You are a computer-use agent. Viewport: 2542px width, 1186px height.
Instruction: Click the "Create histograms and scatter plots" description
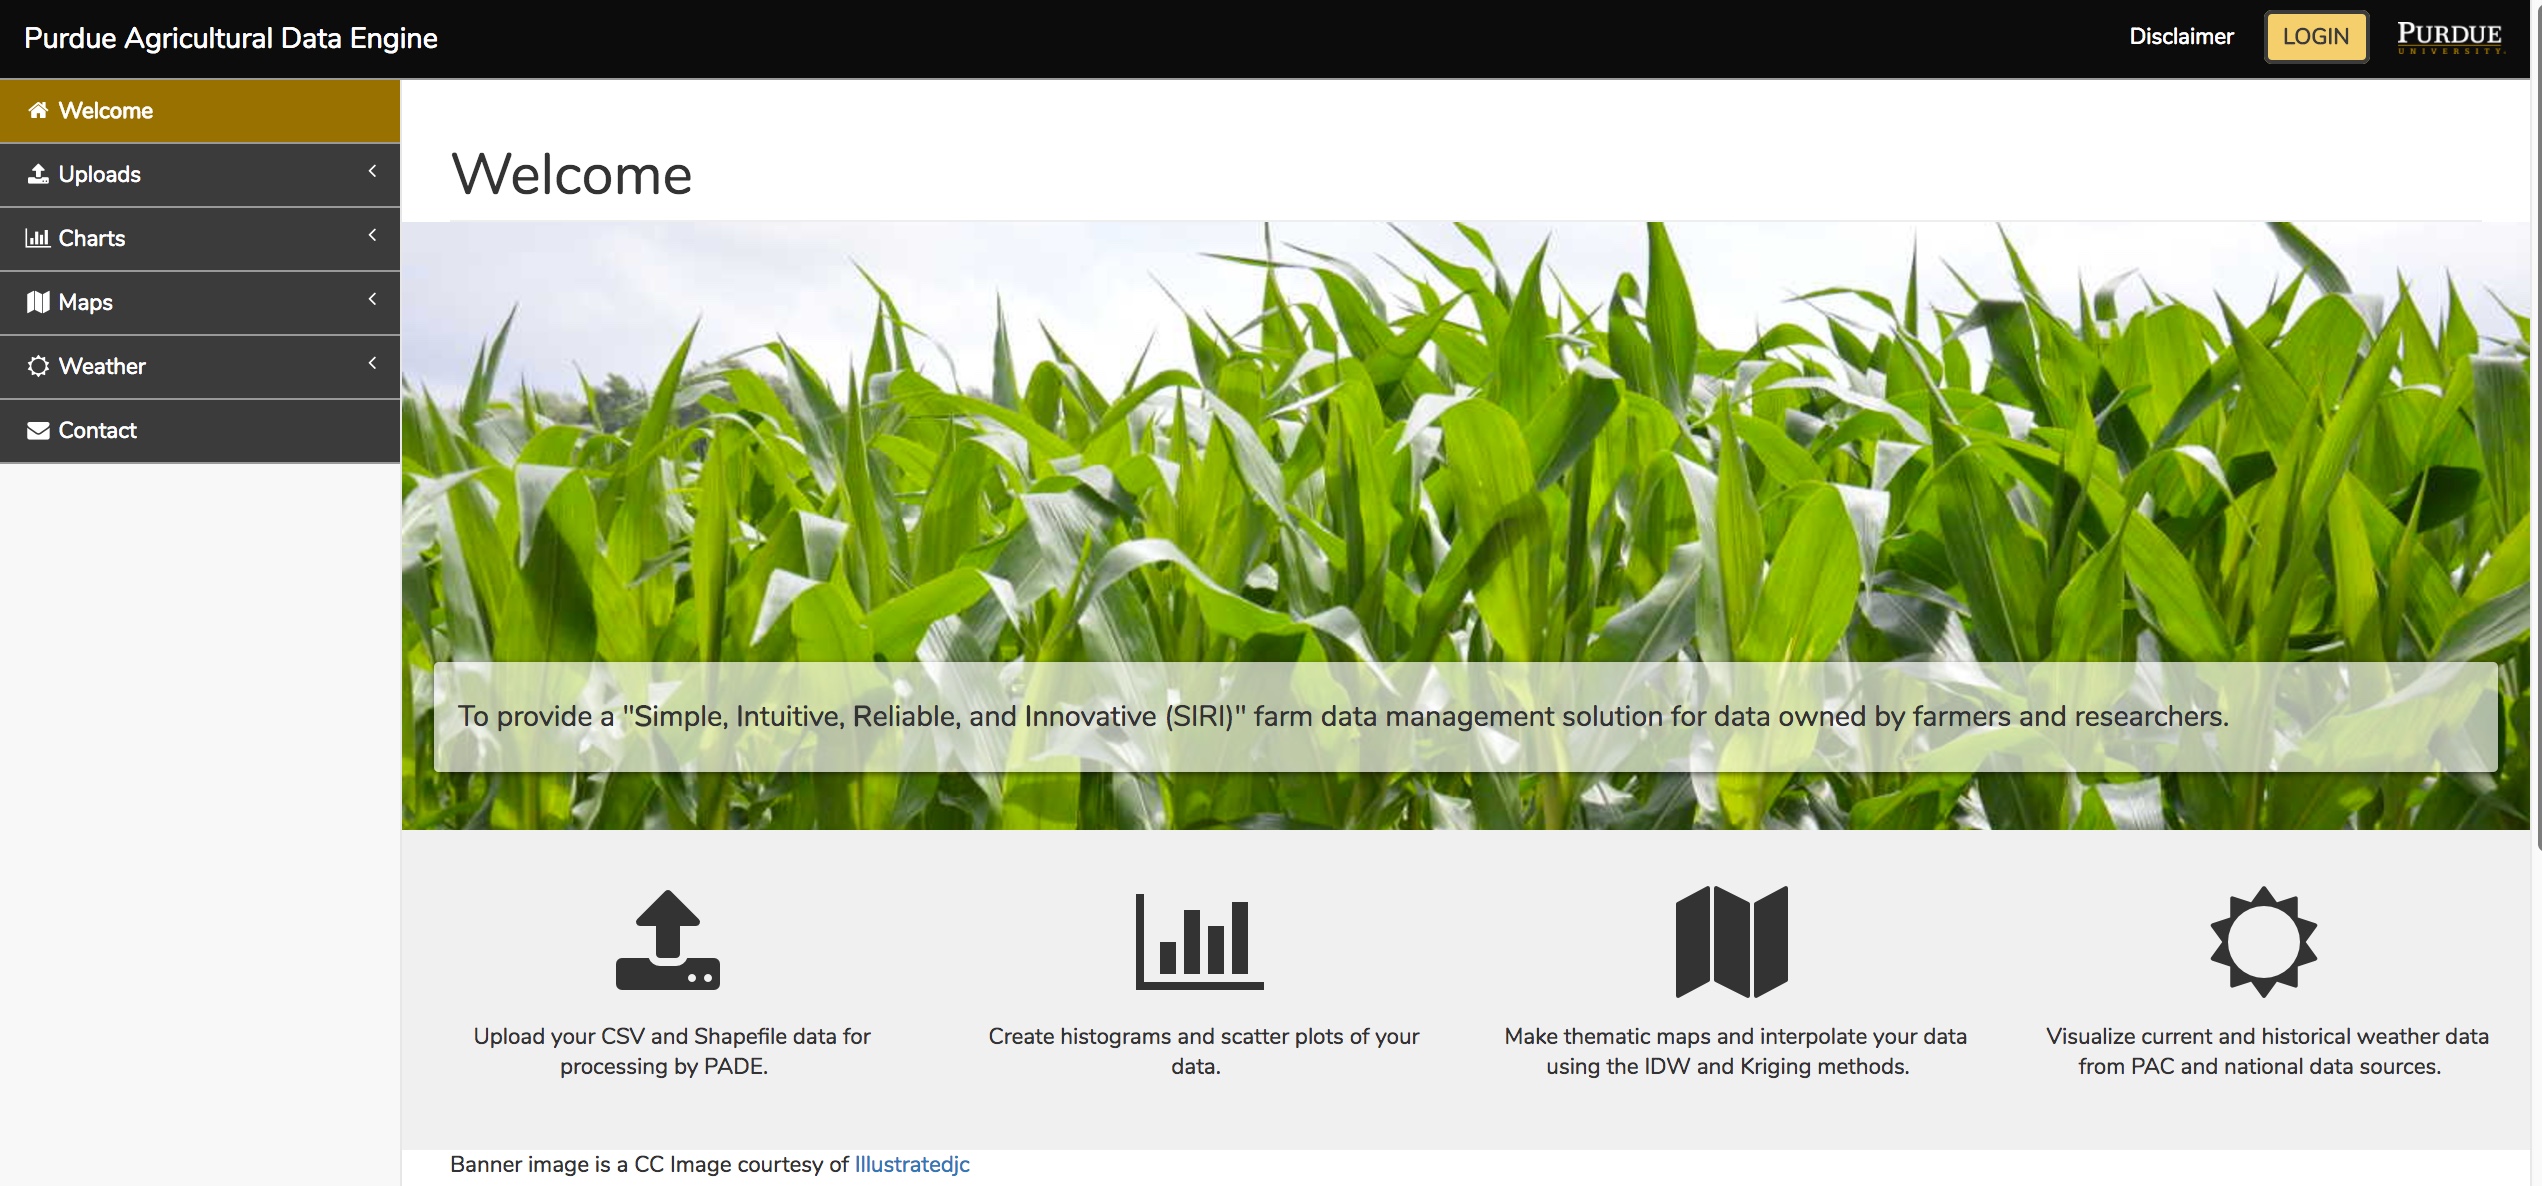tap(1203, 1051)
